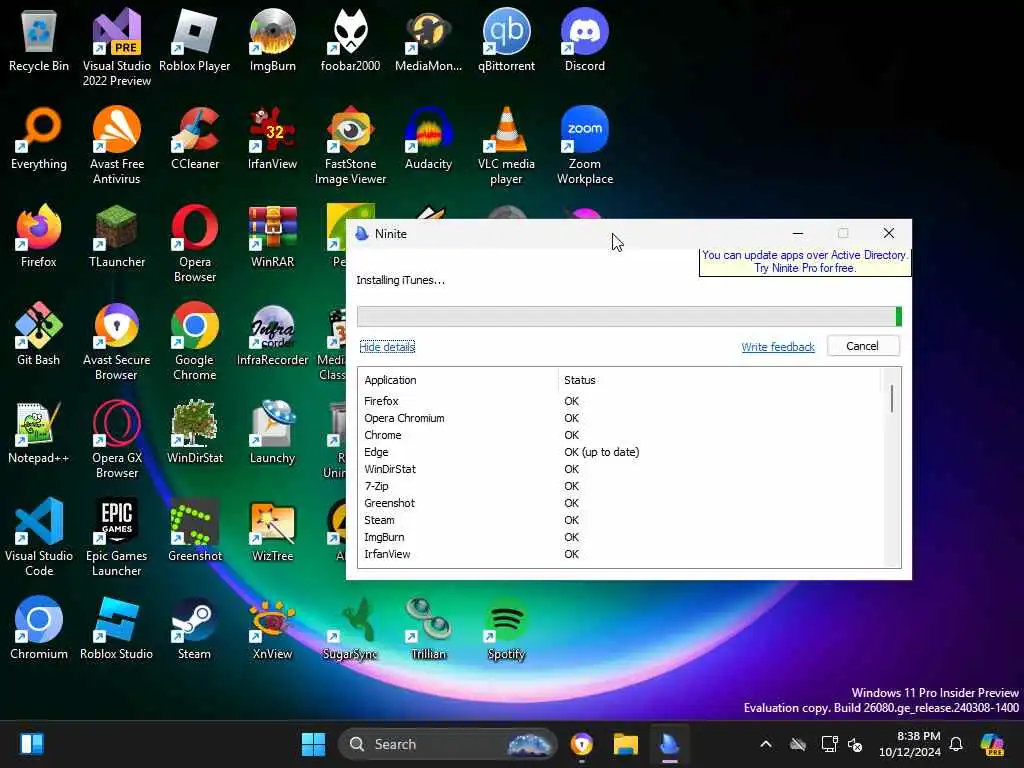Select the Spotify desktop icon
This screenshot has width=1024, height=768.
point(506,628)
